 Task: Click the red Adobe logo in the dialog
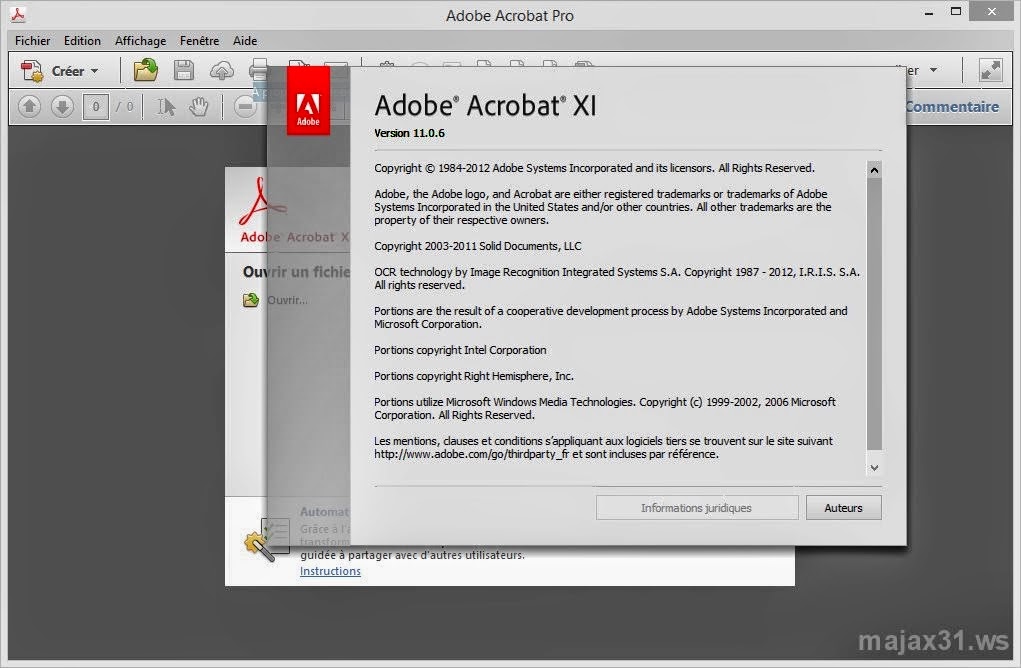click(308, 100)
